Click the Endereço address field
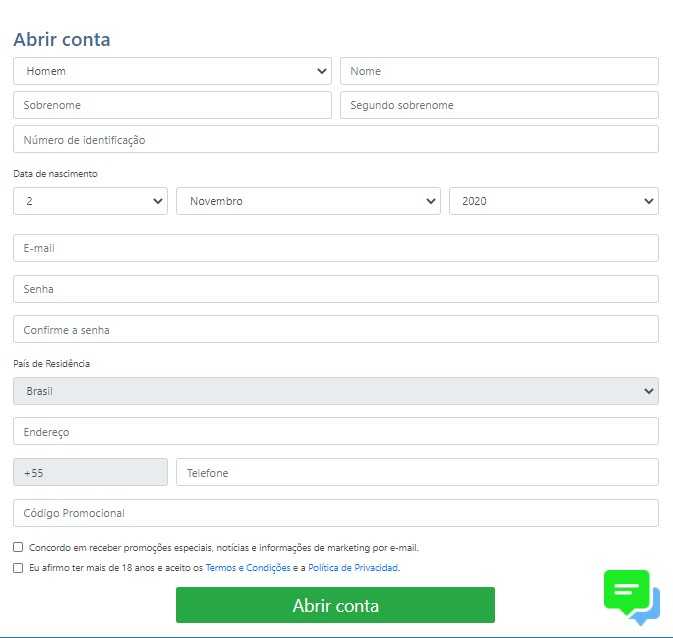The width and height of the screenshot is (673, 638). (x=336, y=431)
